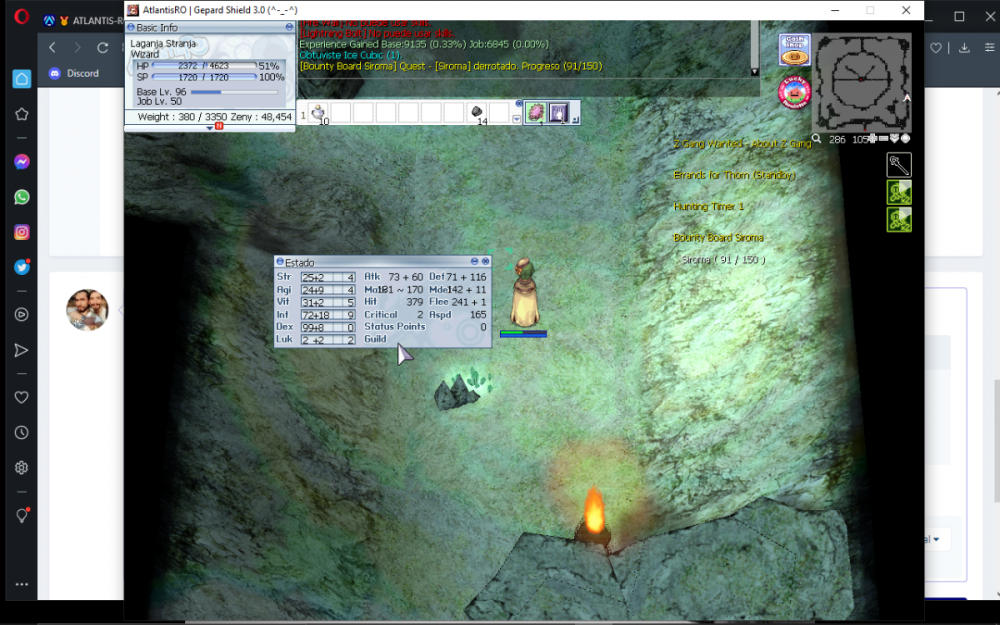Click the pink crystal hotkey skill icon

click(536, 113)
